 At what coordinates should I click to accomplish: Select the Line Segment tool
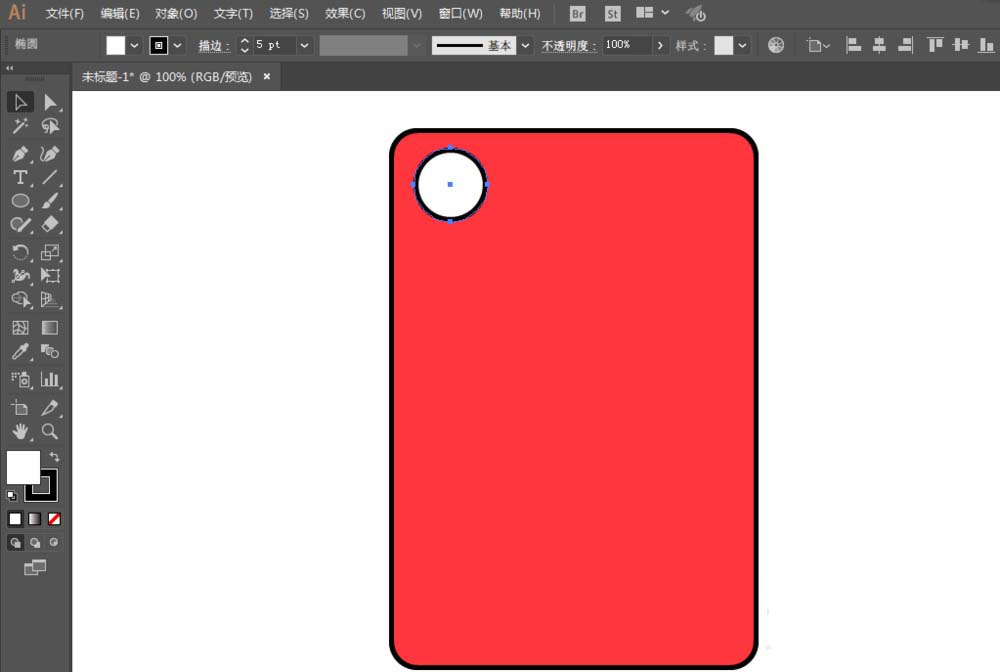(x=50, y=177)
